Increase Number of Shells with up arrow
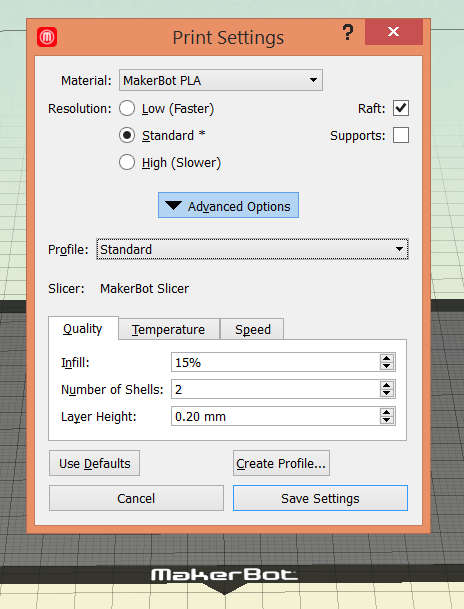Screen dimensions: 464x609 [x=386, y=385]
